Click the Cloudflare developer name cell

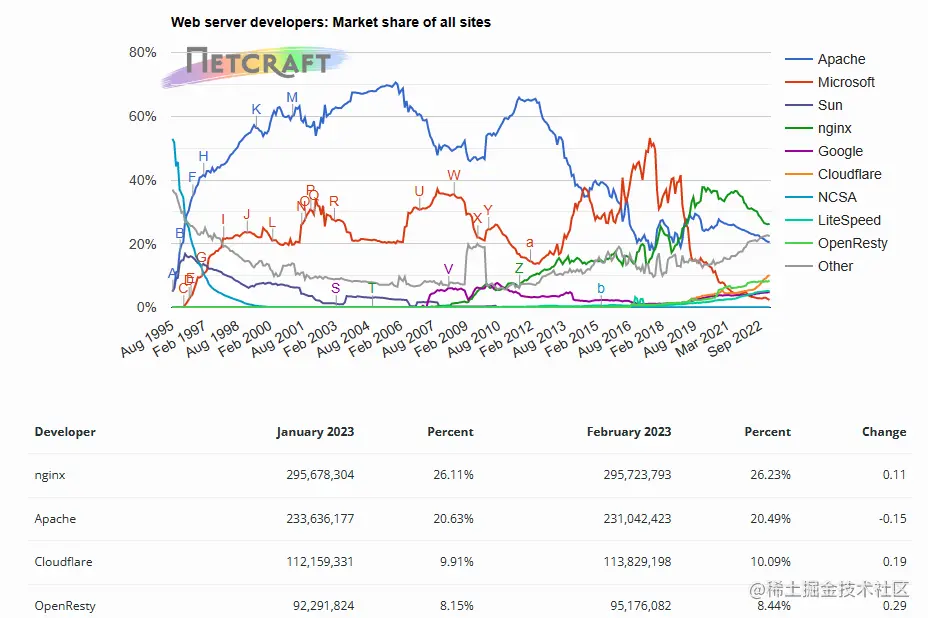pyautogui.click(x=63, y=562)
